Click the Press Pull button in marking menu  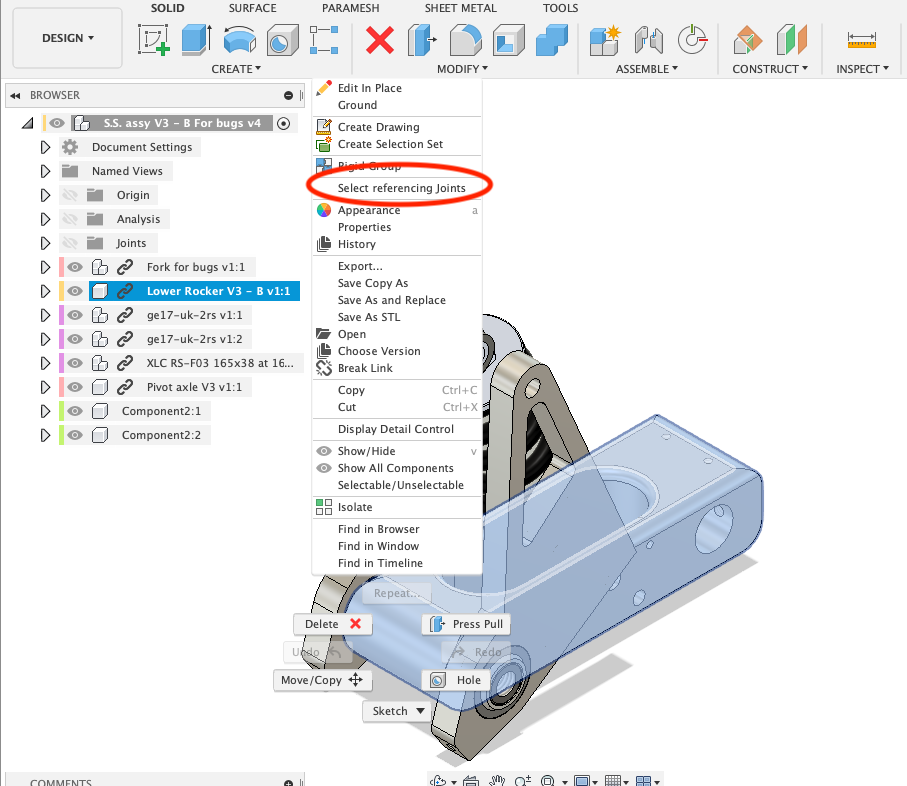[x=466, y=624]
